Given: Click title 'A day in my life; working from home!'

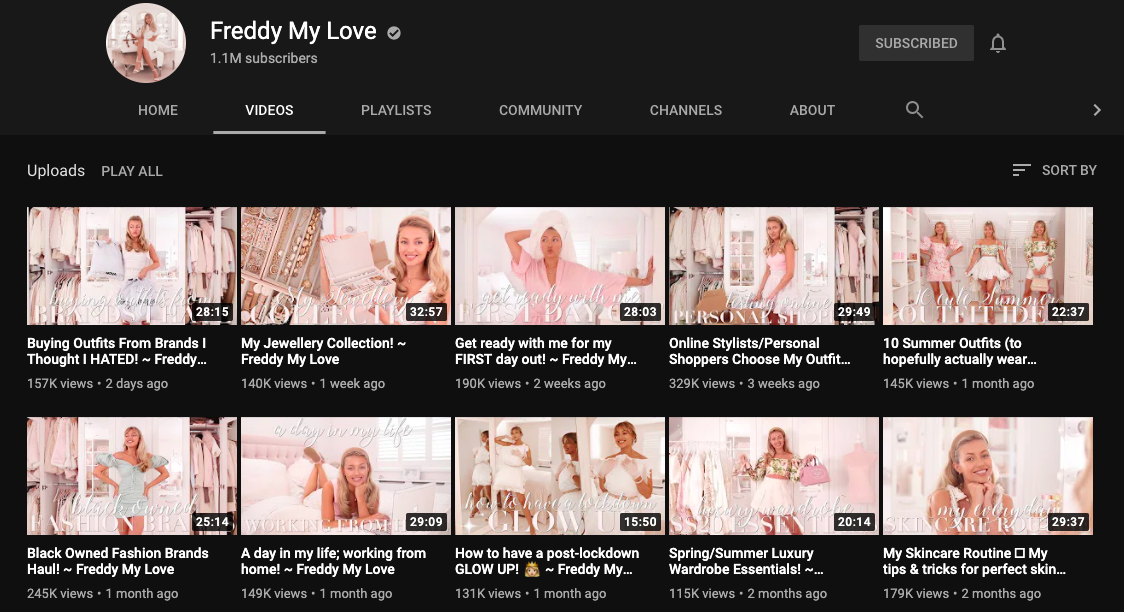Looking at the screenshot, I should click(x=333, y=561).
